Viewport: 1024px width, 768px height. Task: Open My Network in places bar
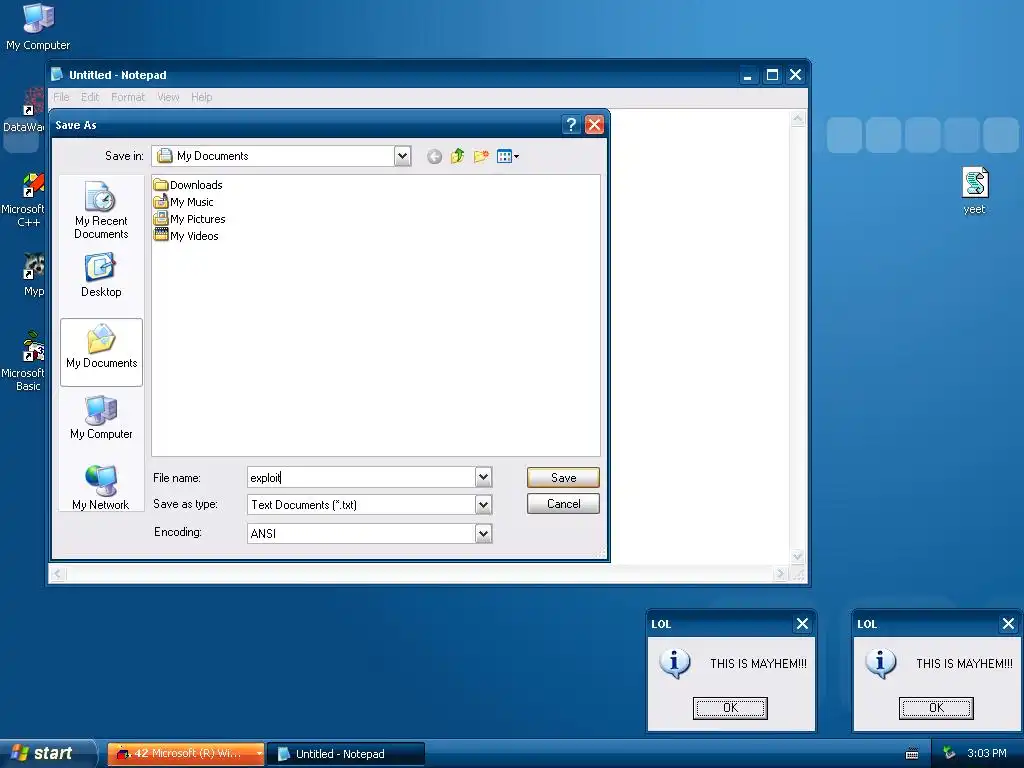point(101,487)
